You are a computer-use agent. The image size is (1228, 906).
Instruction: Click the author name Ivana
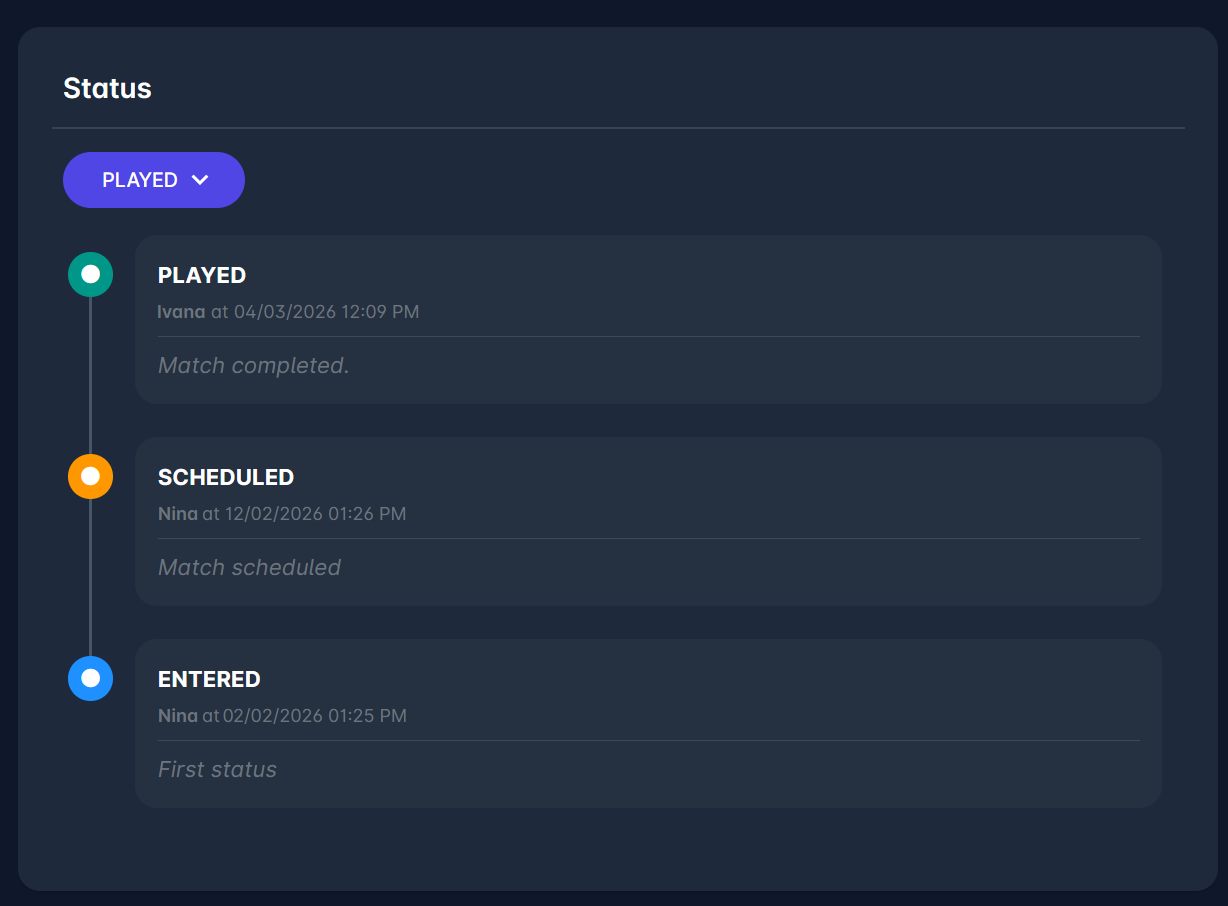pos(181,312)
